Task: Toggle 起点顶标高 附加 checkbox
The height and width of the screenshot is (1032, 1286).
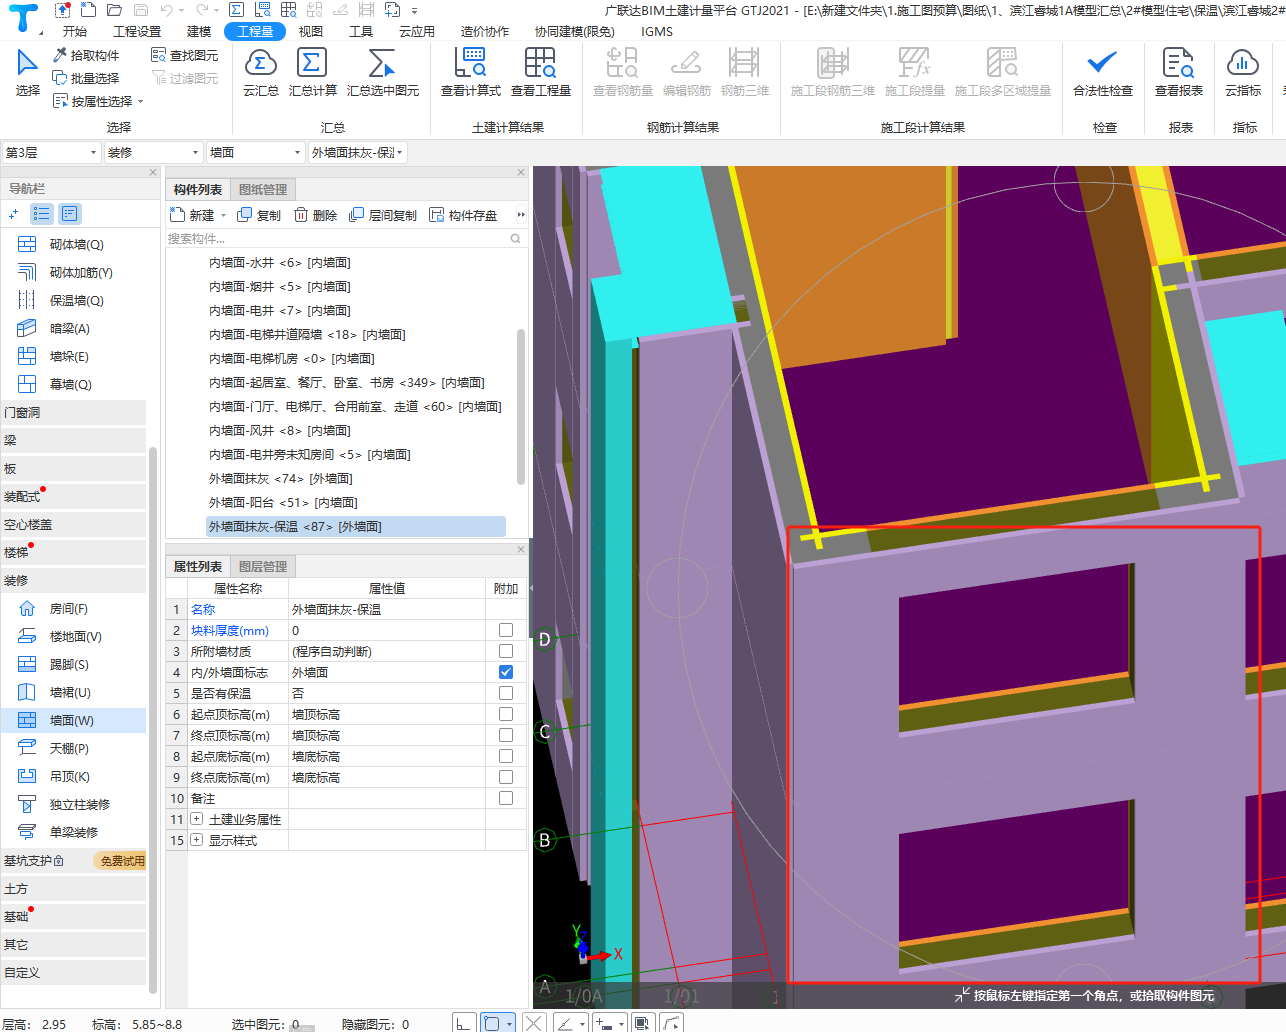Action: (x=506, y=714)
